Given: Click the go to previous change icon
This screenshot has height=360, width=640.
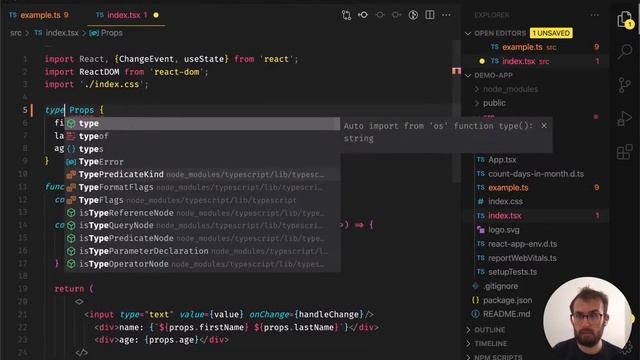Looking at the screenshot, I should point(363,15).
